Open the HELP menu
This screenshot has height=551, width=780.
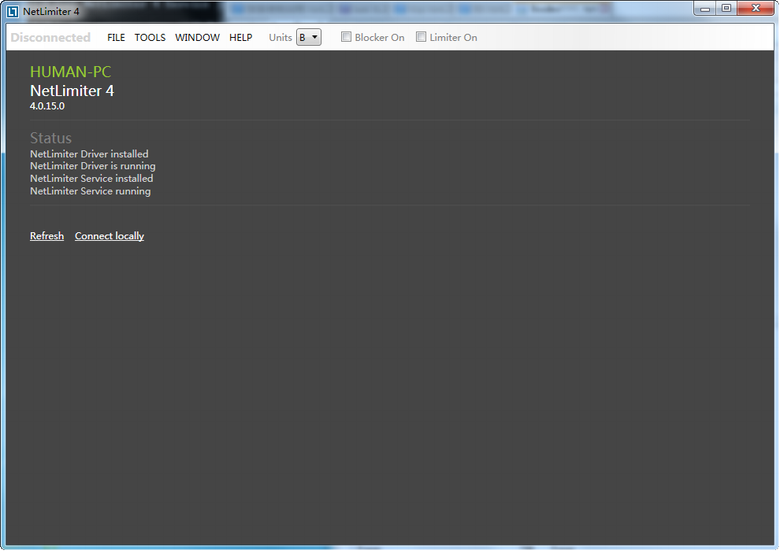pyautogui.click(x=241, y=37)
